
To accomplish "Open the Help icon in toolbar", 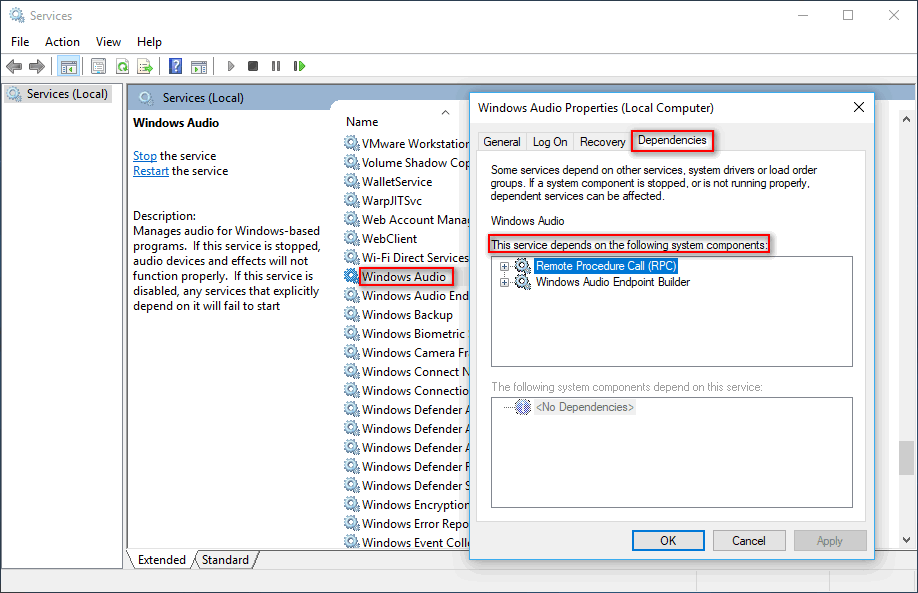I will tap(175, 67).
